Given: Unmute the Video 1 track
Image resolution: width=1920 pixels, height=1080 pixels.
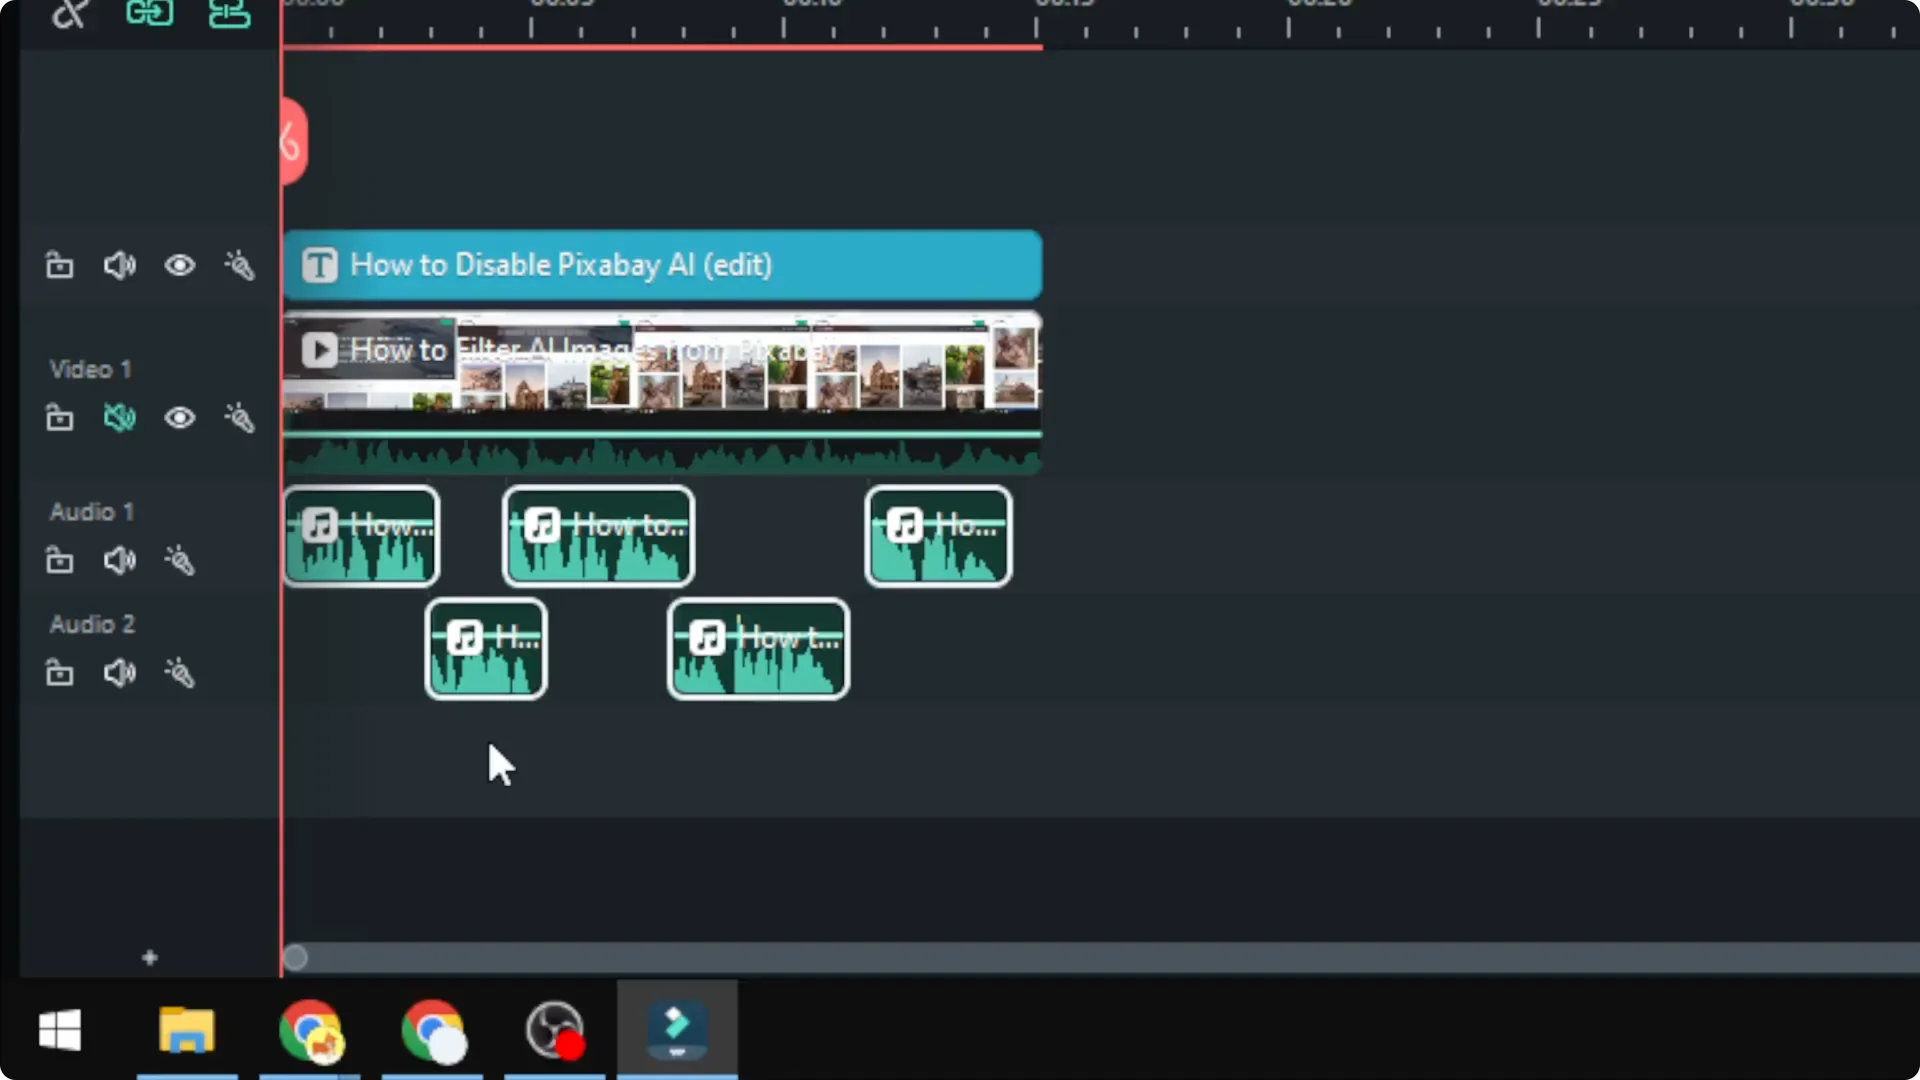Looking at the screenshot, I should pyautogui.click(x=119, y=418).
